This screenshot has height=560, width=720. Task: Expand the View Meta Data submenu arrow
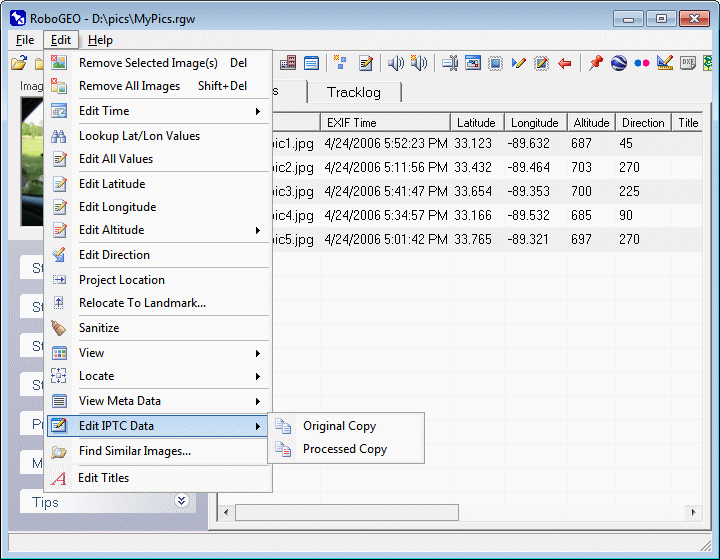click(x=258, y=401)
